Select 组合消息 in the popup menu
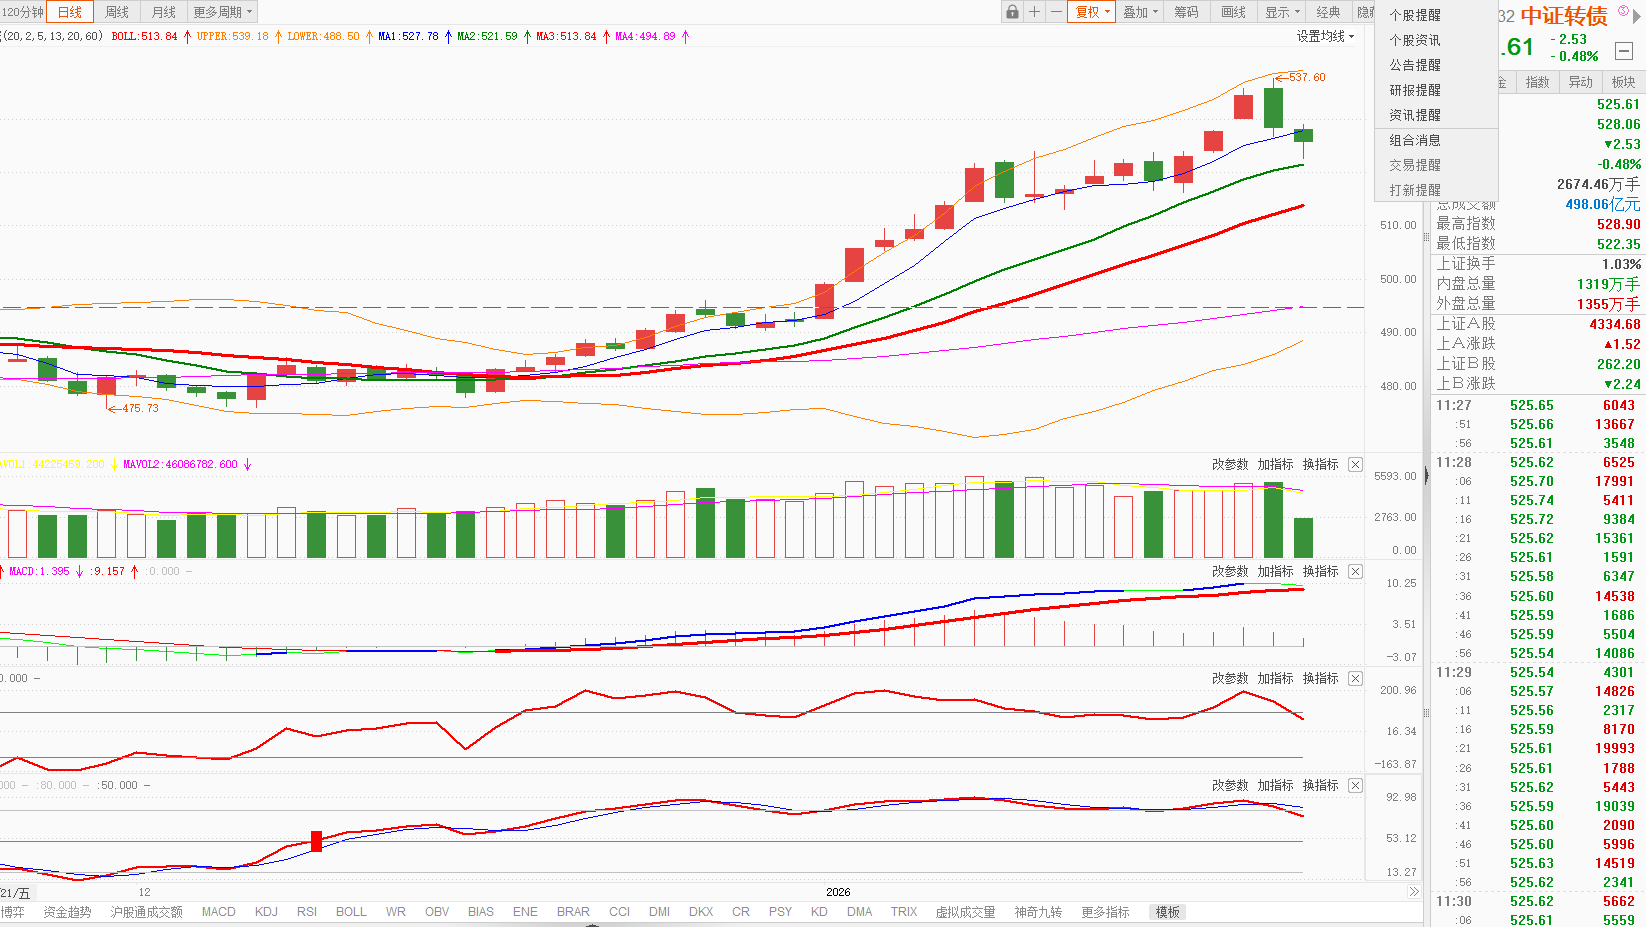Viewport: 1646px width, 927px height. click(x=1415, y=140)
